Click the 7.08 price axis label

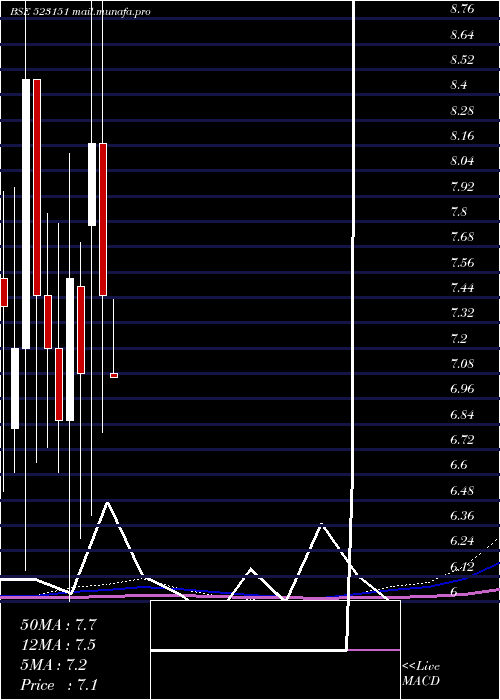coord(462,363)
